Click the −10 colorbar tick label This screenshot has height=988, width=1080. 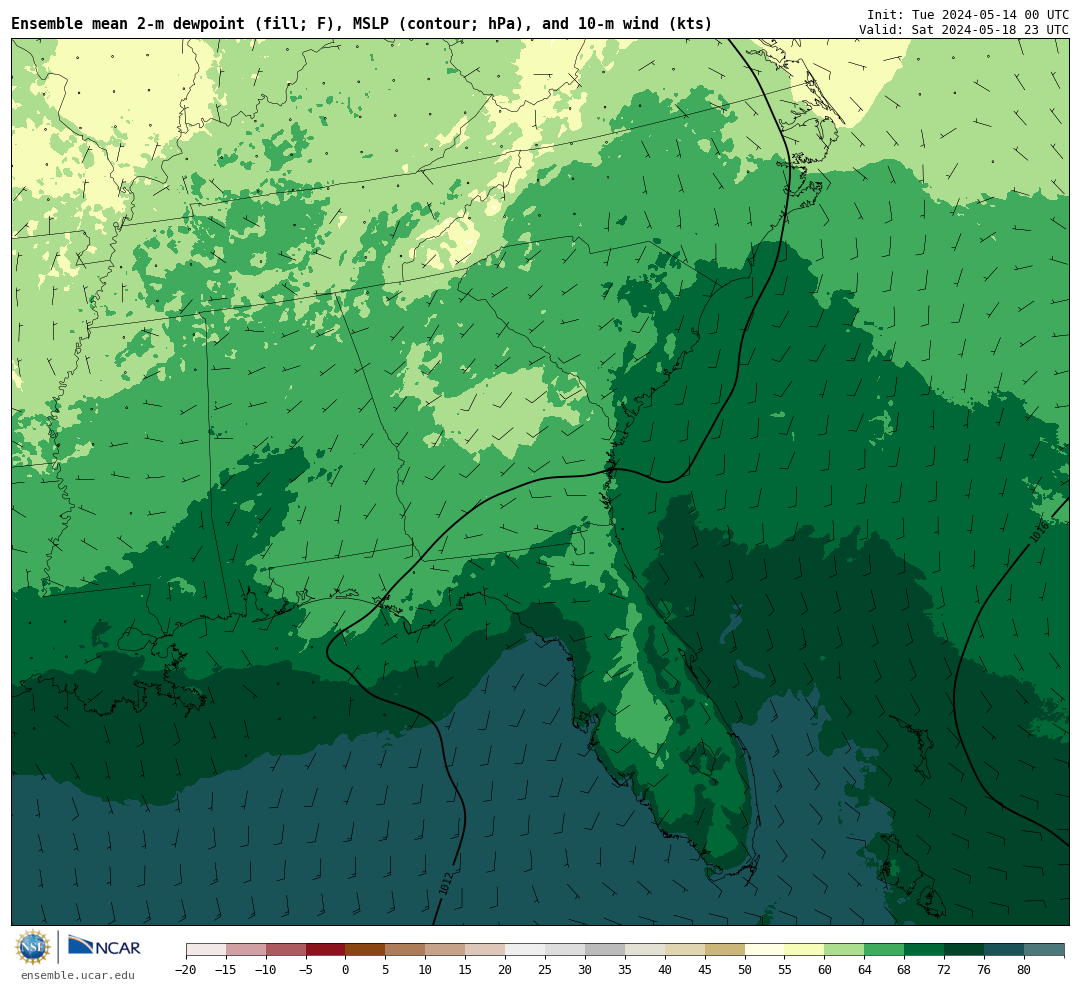pos(266,969)
